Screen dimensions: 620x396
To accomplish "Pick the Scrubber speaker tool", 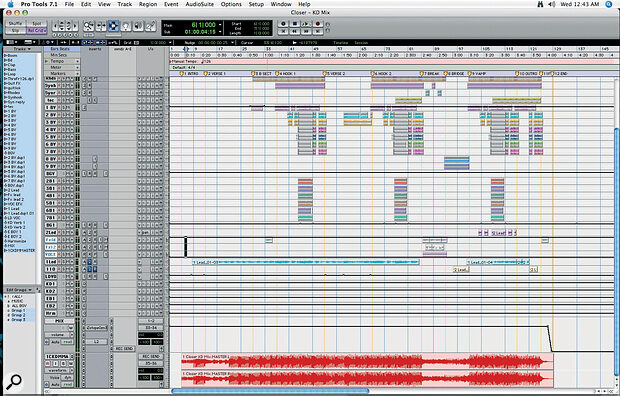I will 138,26.
